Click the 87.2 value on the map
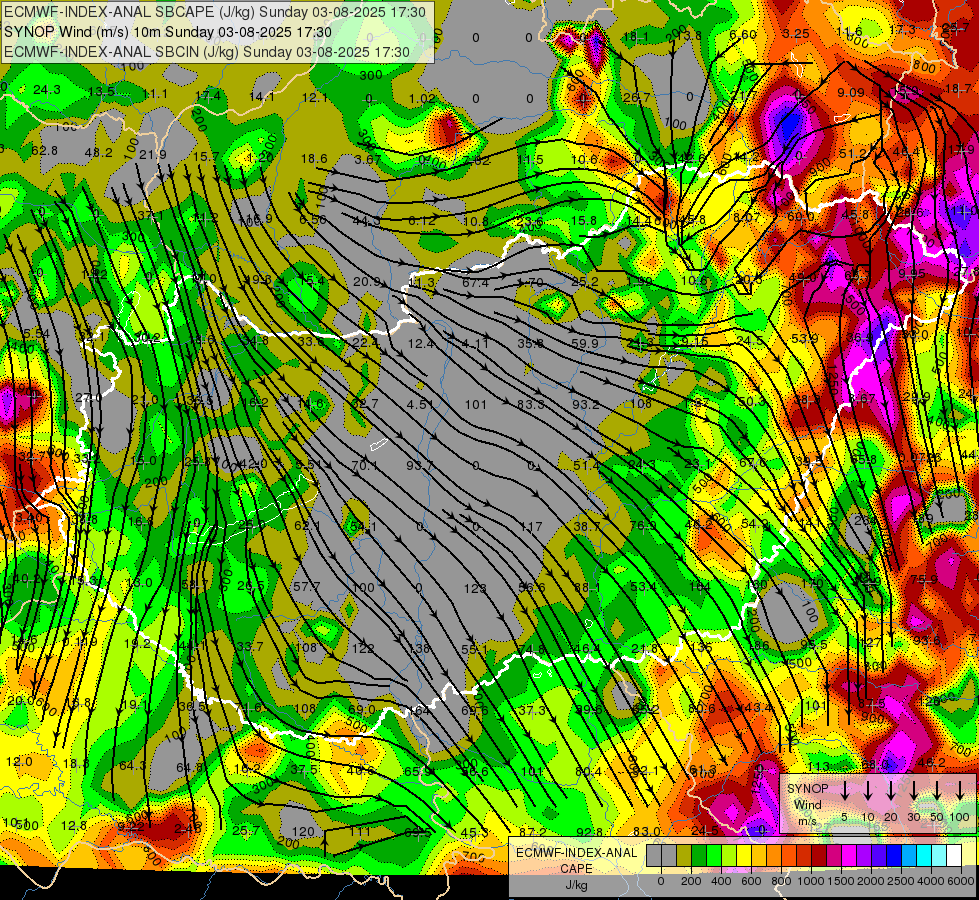Screen dimensions: 979x900 pos(533,832)
